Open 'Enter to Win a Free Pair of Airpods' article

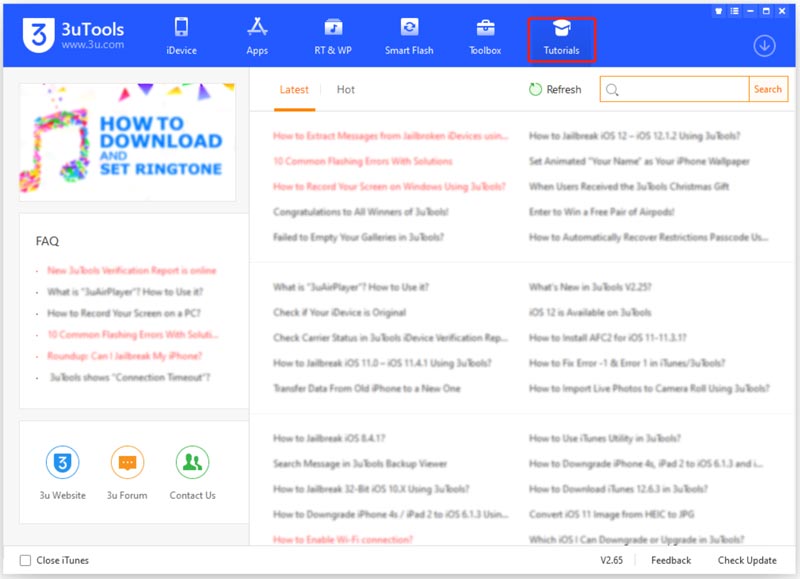[602, 212]
